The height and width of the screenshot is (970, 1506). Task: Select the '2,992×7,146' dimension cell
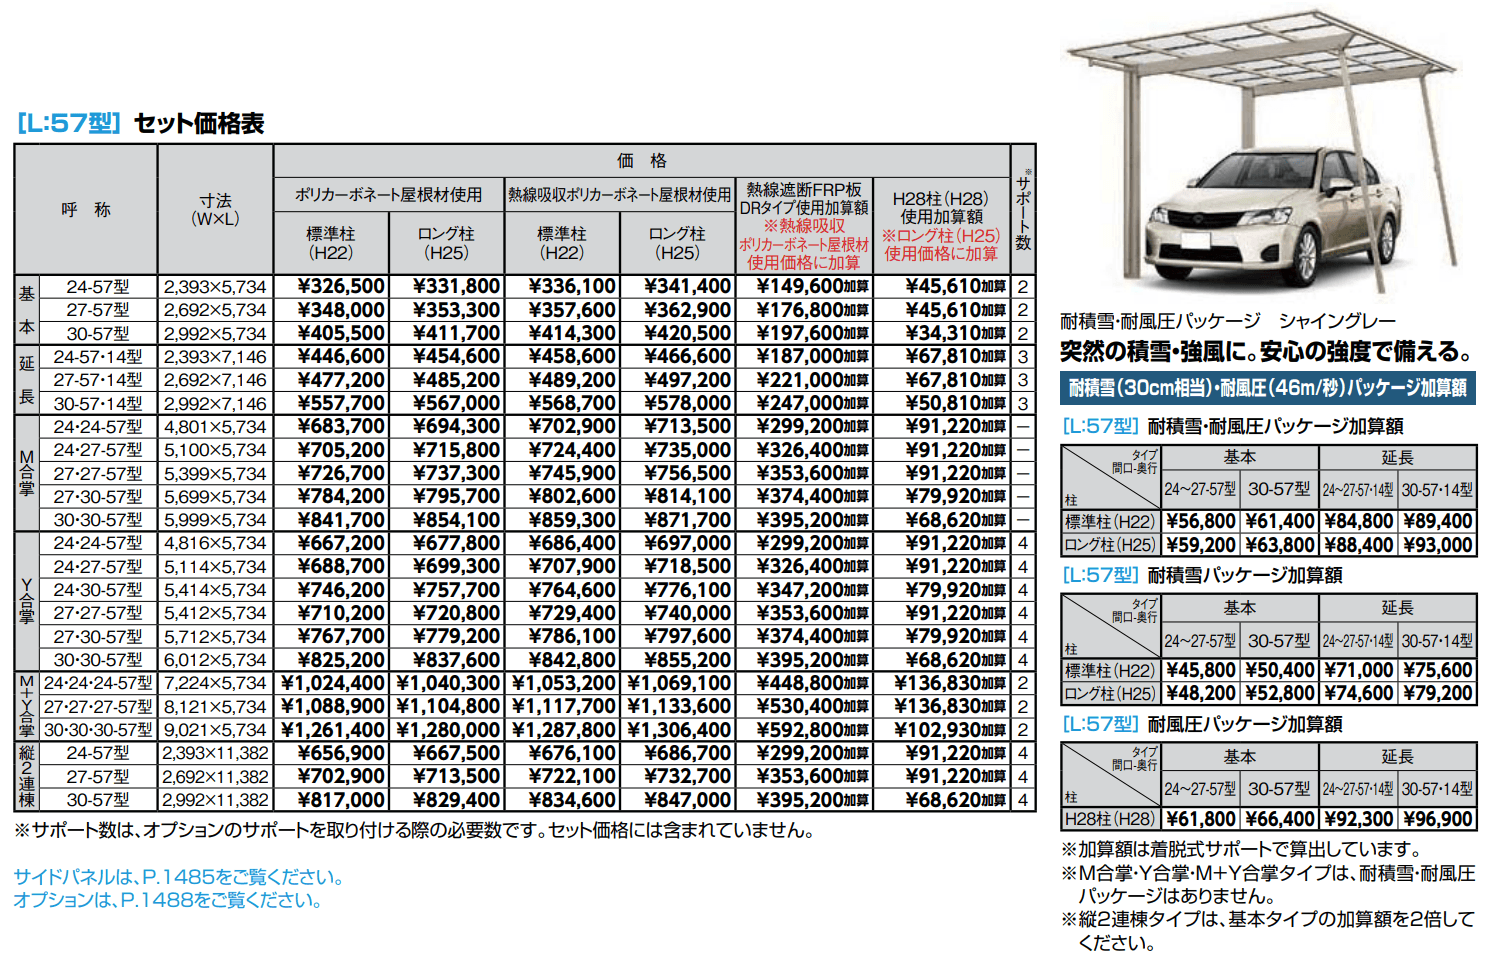point(215,404)
